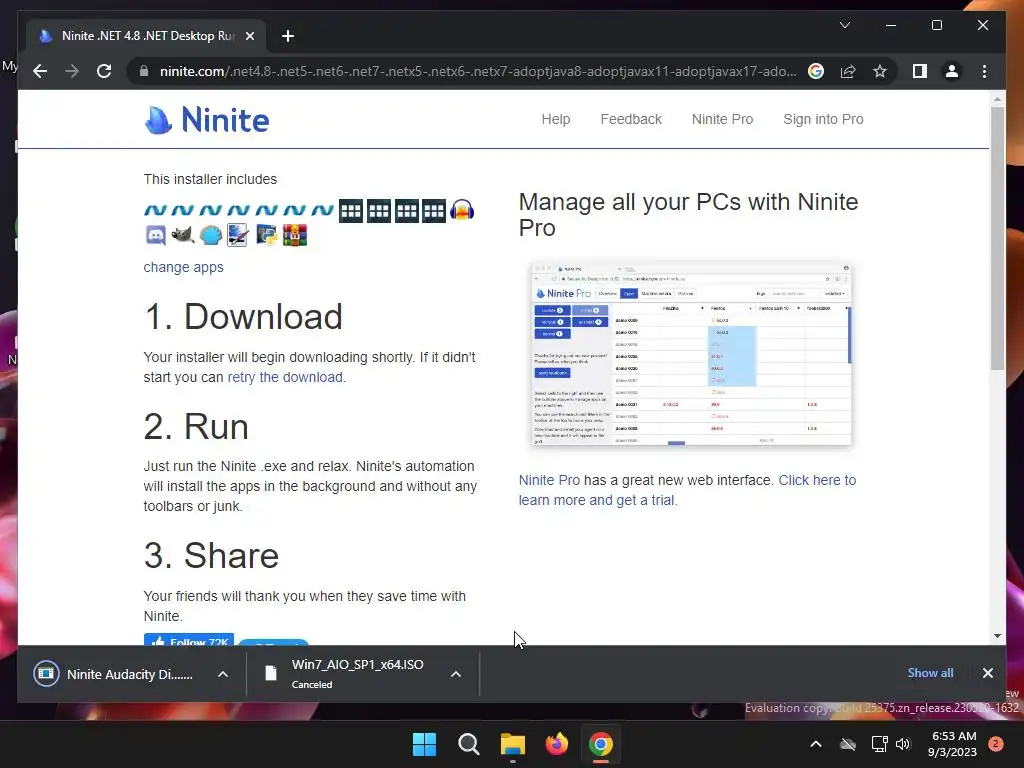The height and width of the screenshot is (768, 1024).
Task: Click the Google icon in address bar
Action: tap(816, 71)
